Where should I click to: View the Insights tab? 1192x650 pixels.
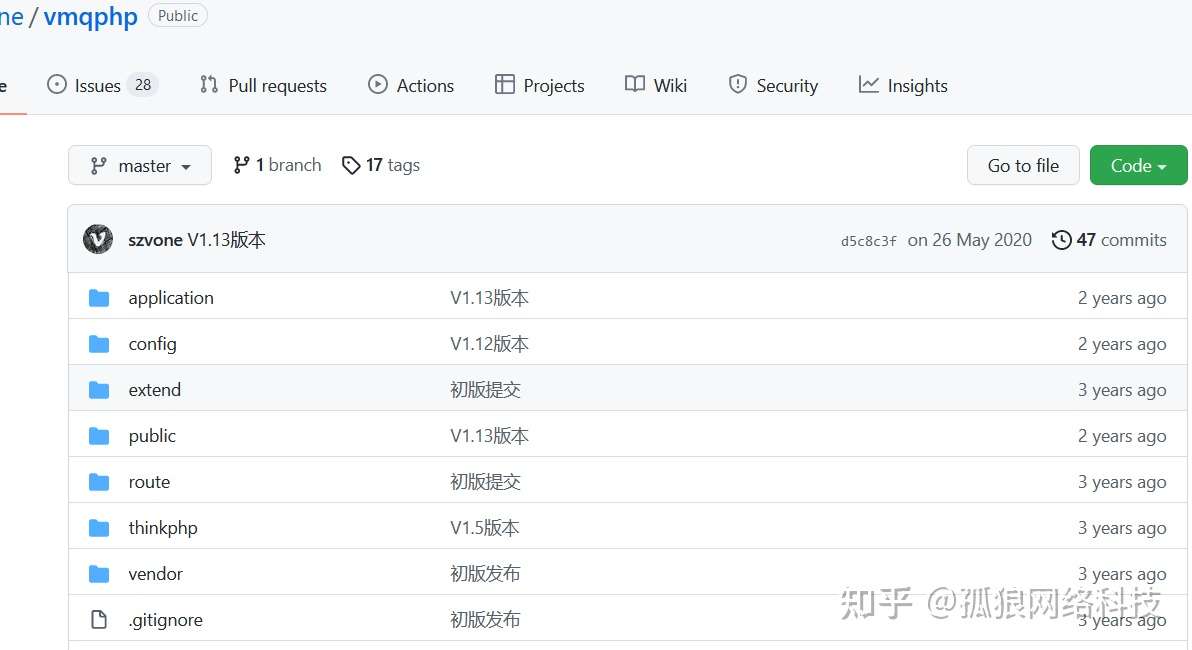click(902, 85)
